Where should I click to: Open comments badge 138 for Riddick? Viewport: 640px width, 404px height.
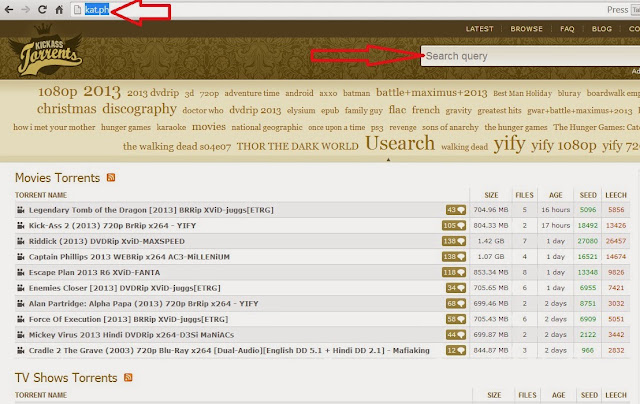click(x=454, y=241)
